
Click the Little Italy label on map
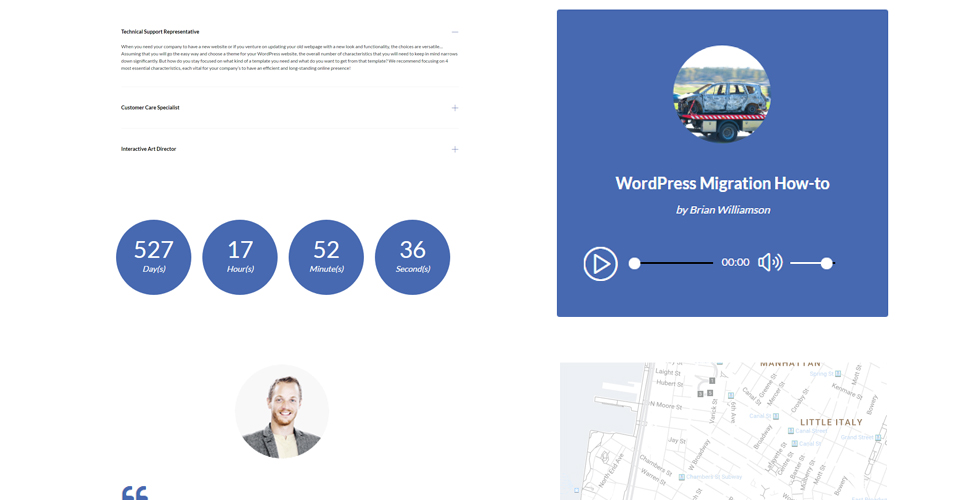[831, 422]
